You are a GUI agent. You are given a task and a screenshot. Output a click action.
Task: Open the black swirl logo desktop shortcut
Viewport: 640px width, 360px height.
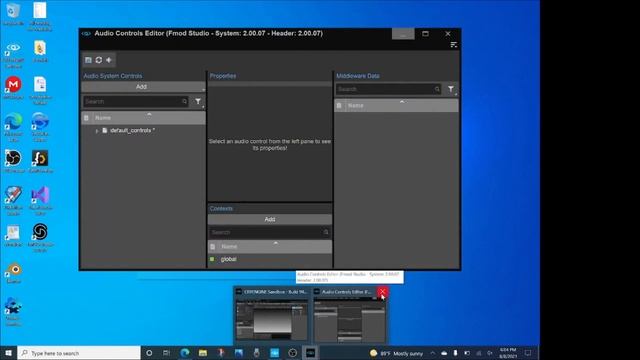click(40, 237)
